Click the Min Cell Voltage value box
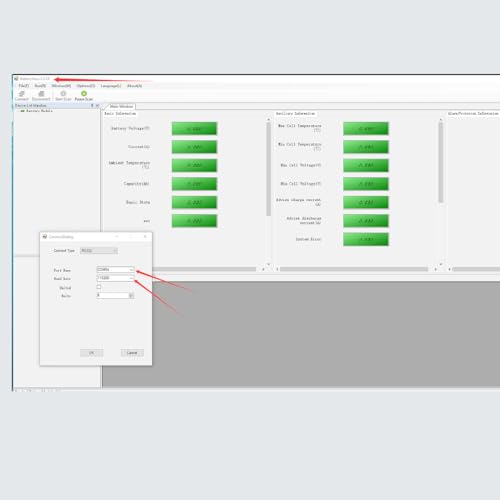This screenshot has height=500, width=500. (x=366, y=184)
